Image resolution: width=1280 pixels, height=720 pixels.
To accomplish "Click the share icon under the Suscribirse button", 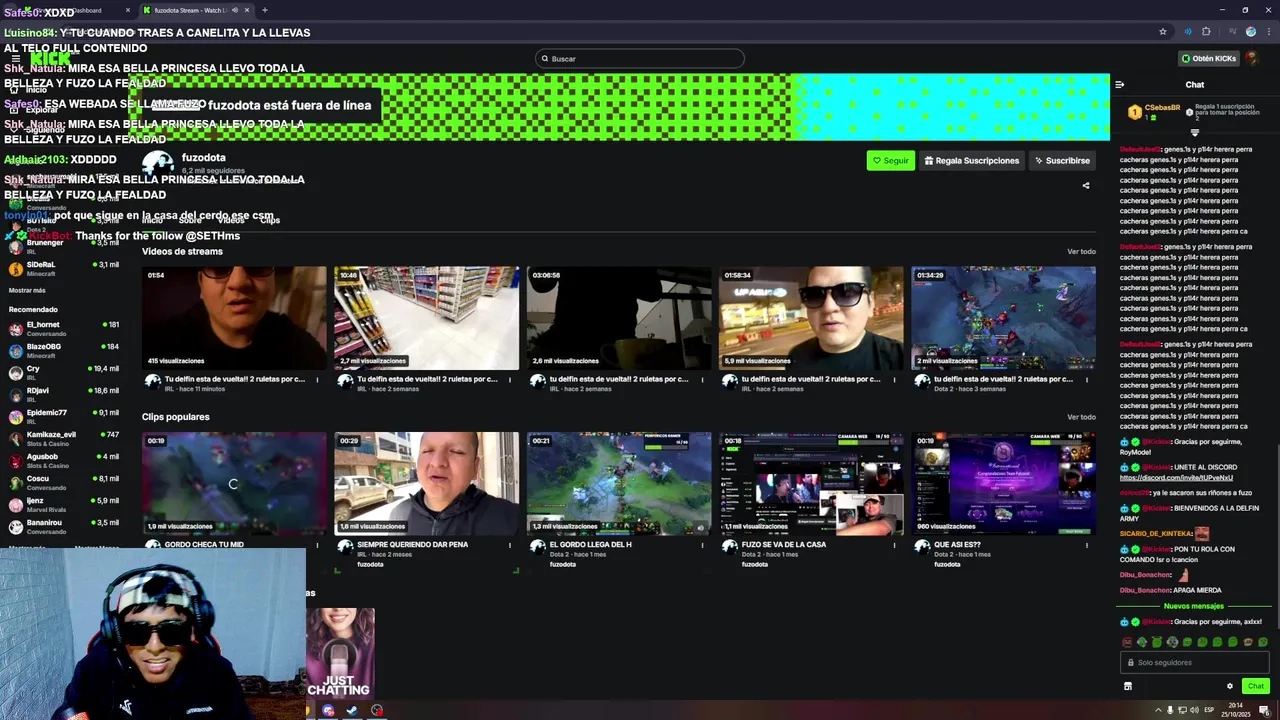I will [1086, 185].
